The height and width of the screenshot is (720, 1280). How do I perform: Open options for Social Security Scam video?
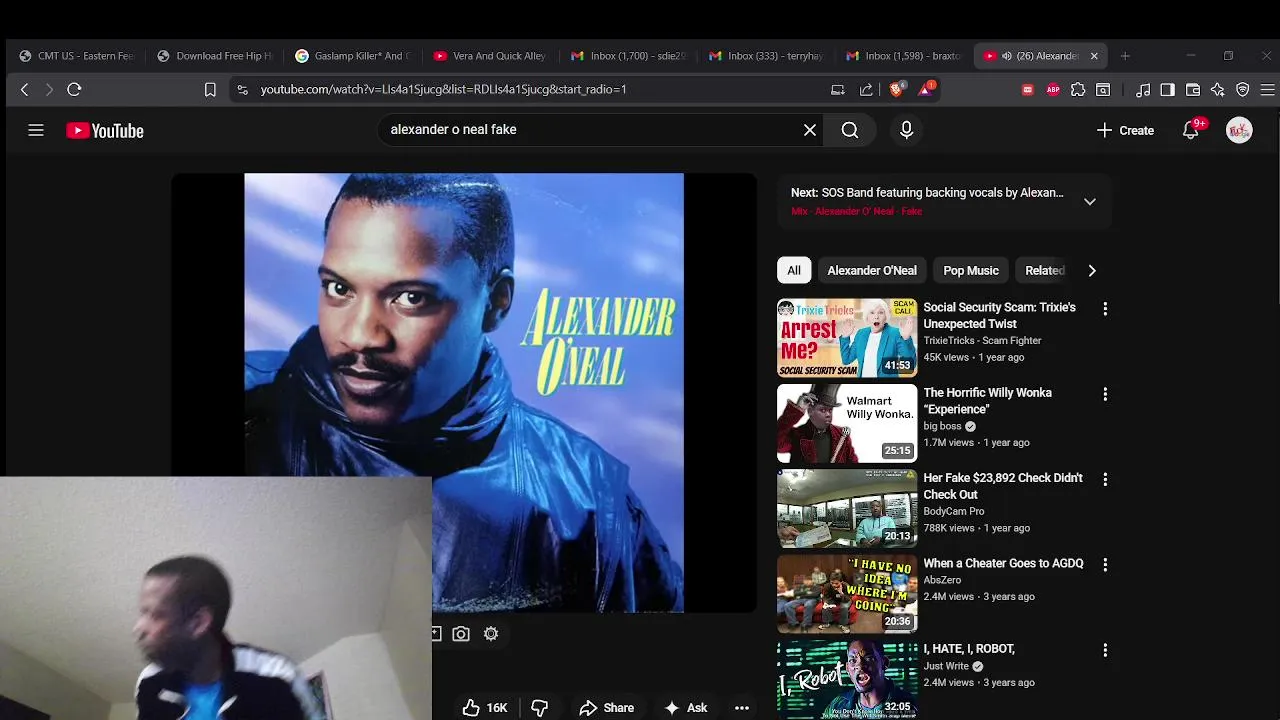click(x=1105, y=309)
